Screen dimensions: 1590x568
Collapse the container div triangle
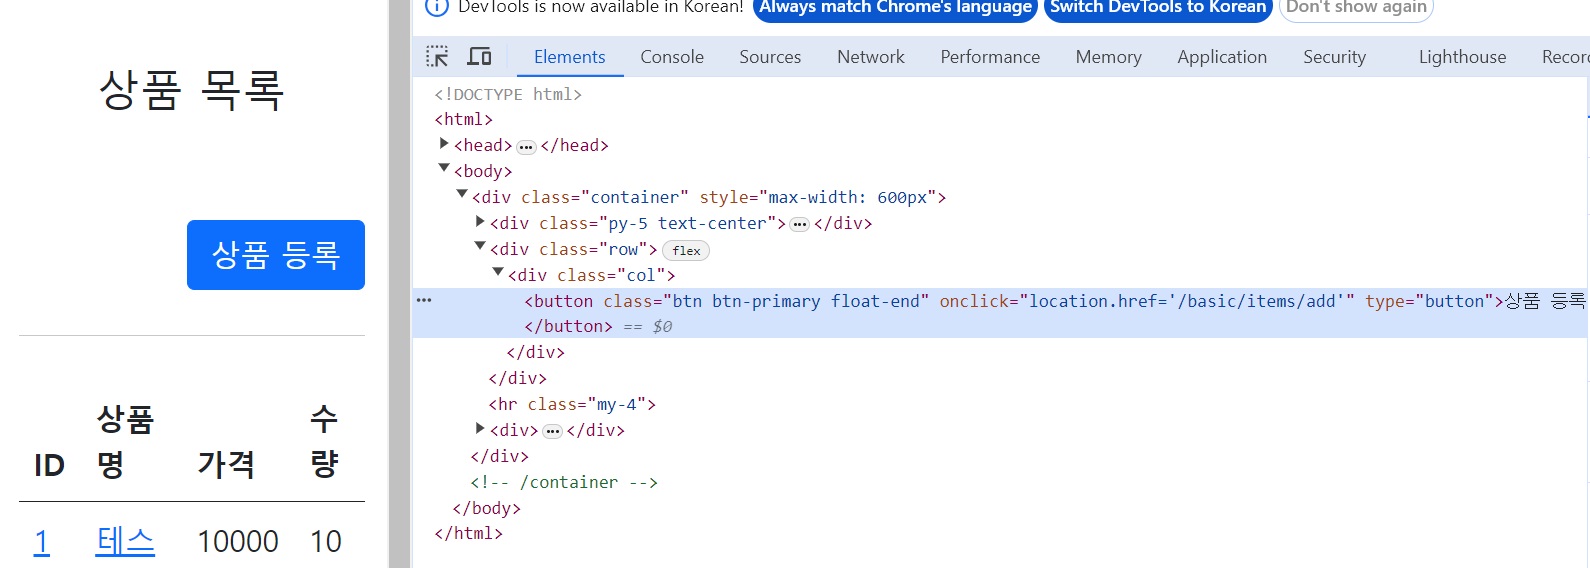(x=462, y=195)
